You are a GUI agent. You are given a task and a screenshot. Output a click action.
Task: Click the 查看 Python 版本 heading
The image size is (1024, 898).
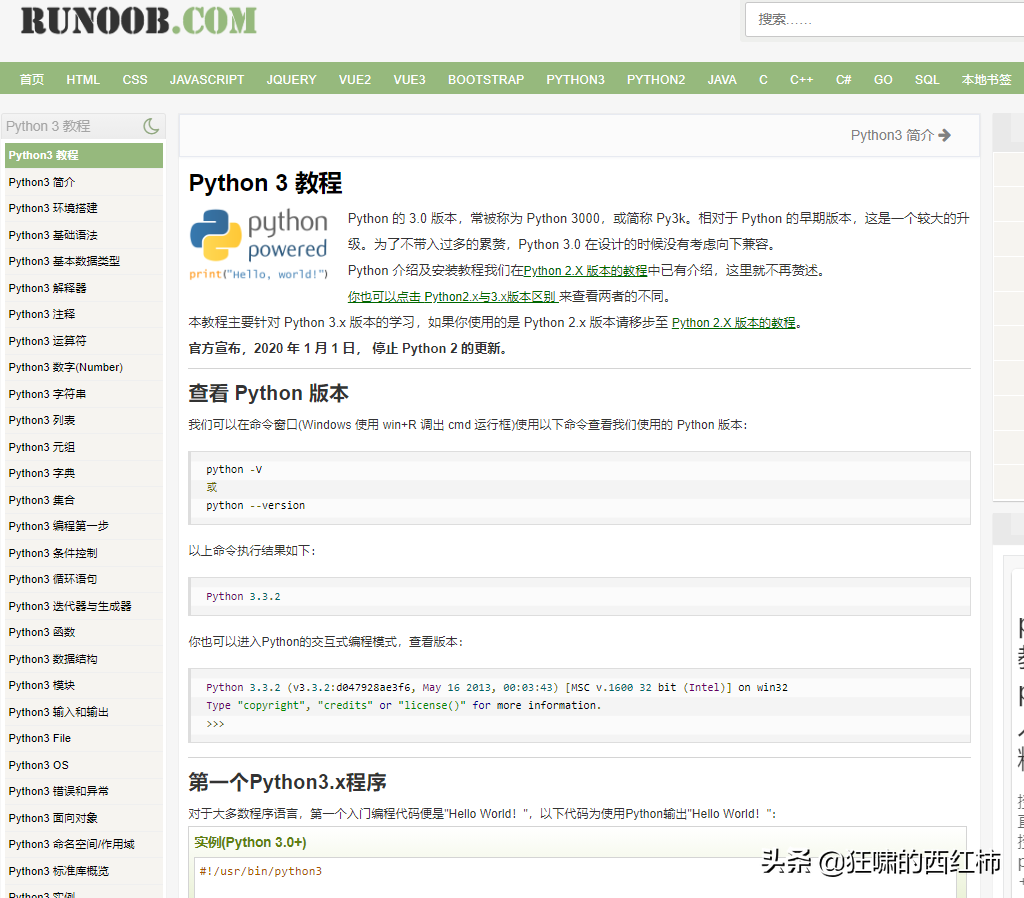point(268,393)
